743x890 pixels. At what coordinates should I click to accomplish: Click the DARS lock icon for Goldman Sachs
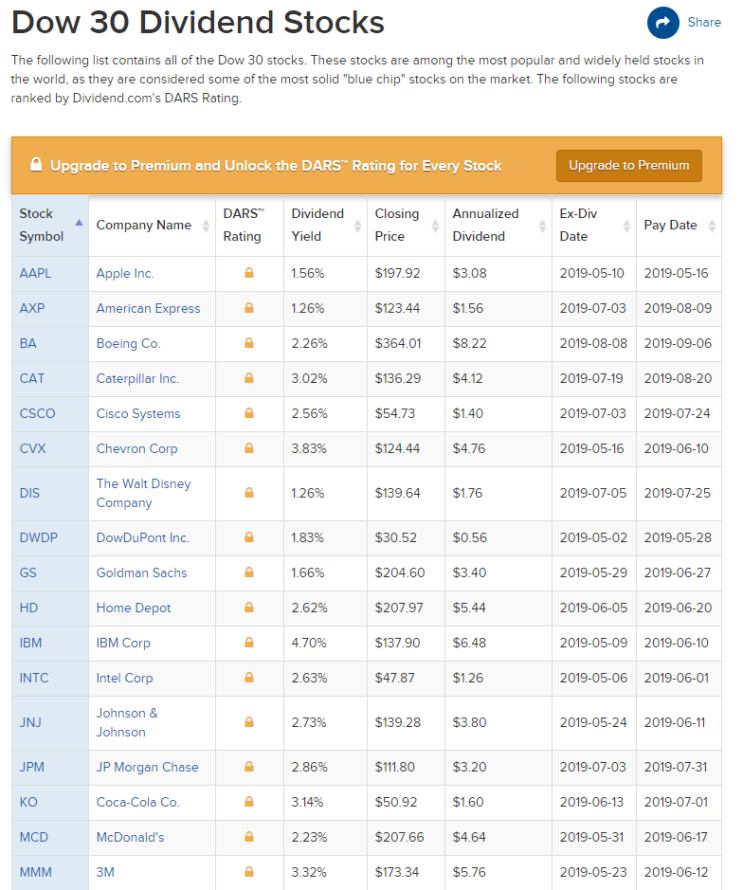click(249, 572)
